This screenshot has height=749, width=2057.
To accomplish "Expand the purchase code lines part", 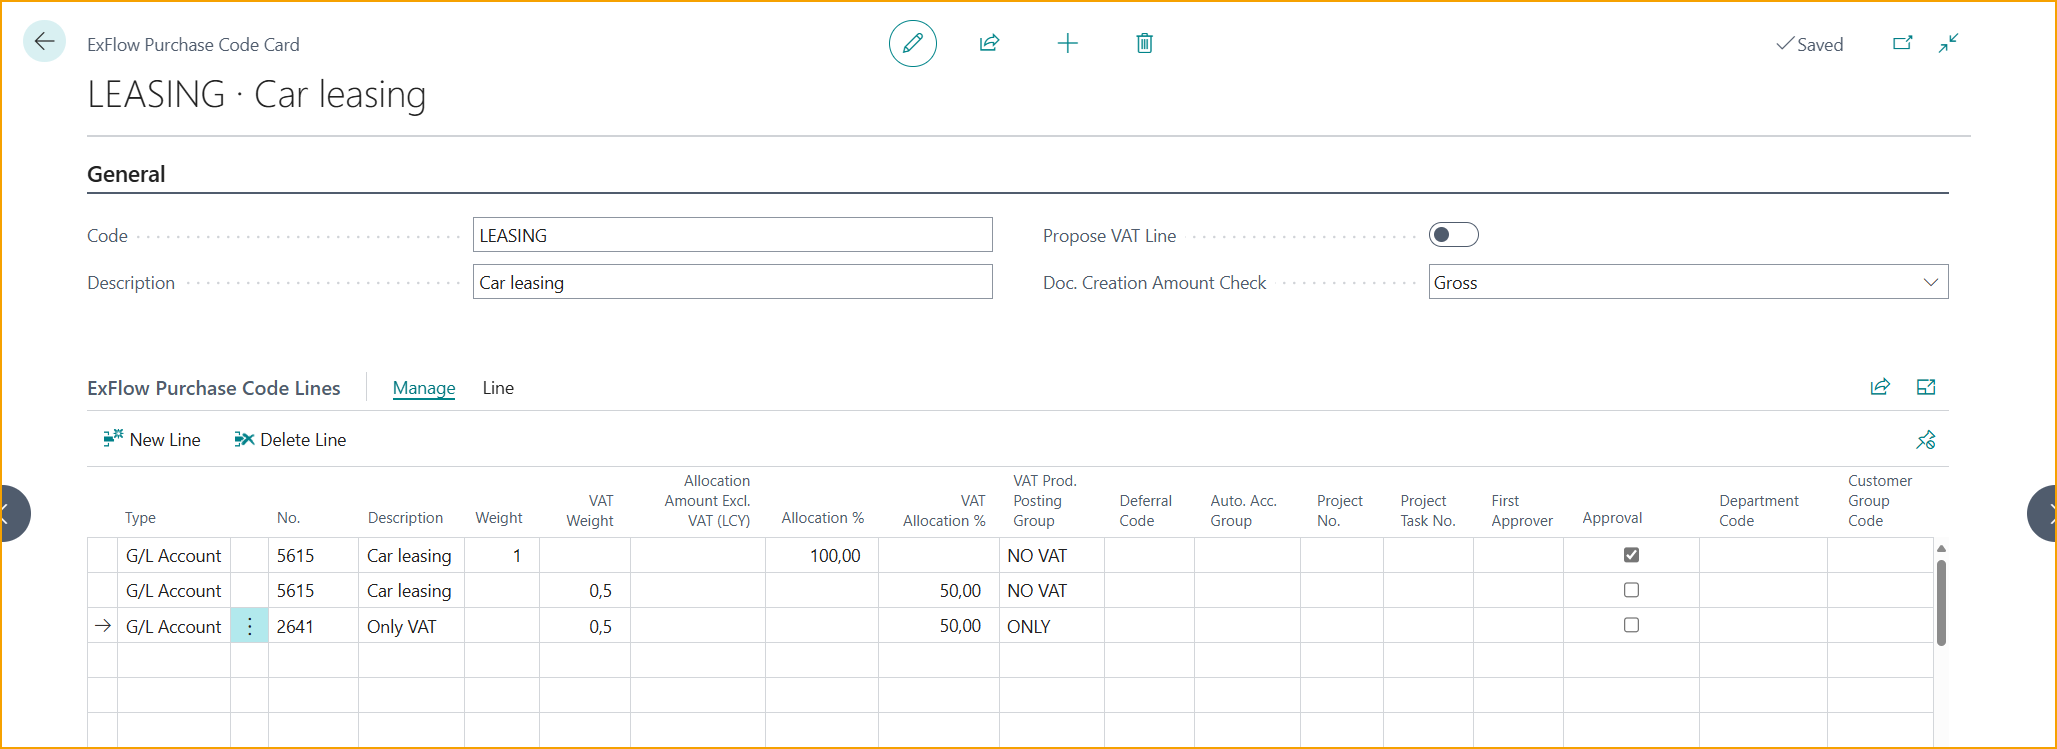I will coord(1925,388).
